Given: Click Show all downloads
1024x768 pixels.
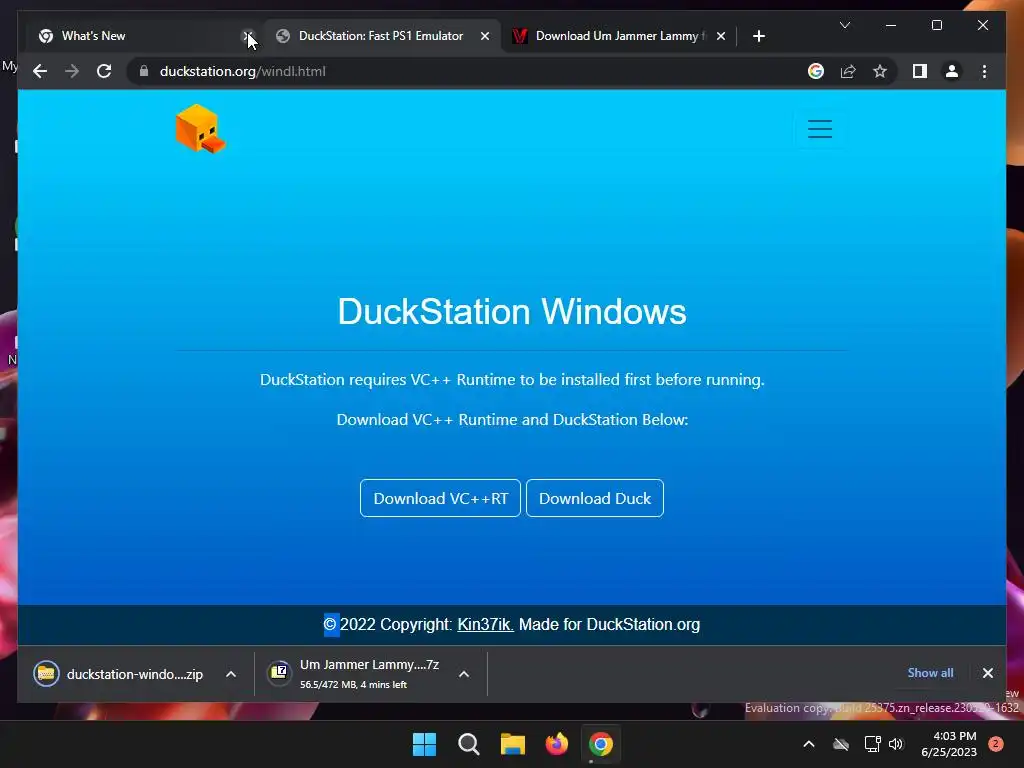Looking at the screenshot, I should [x=930, y=673].
